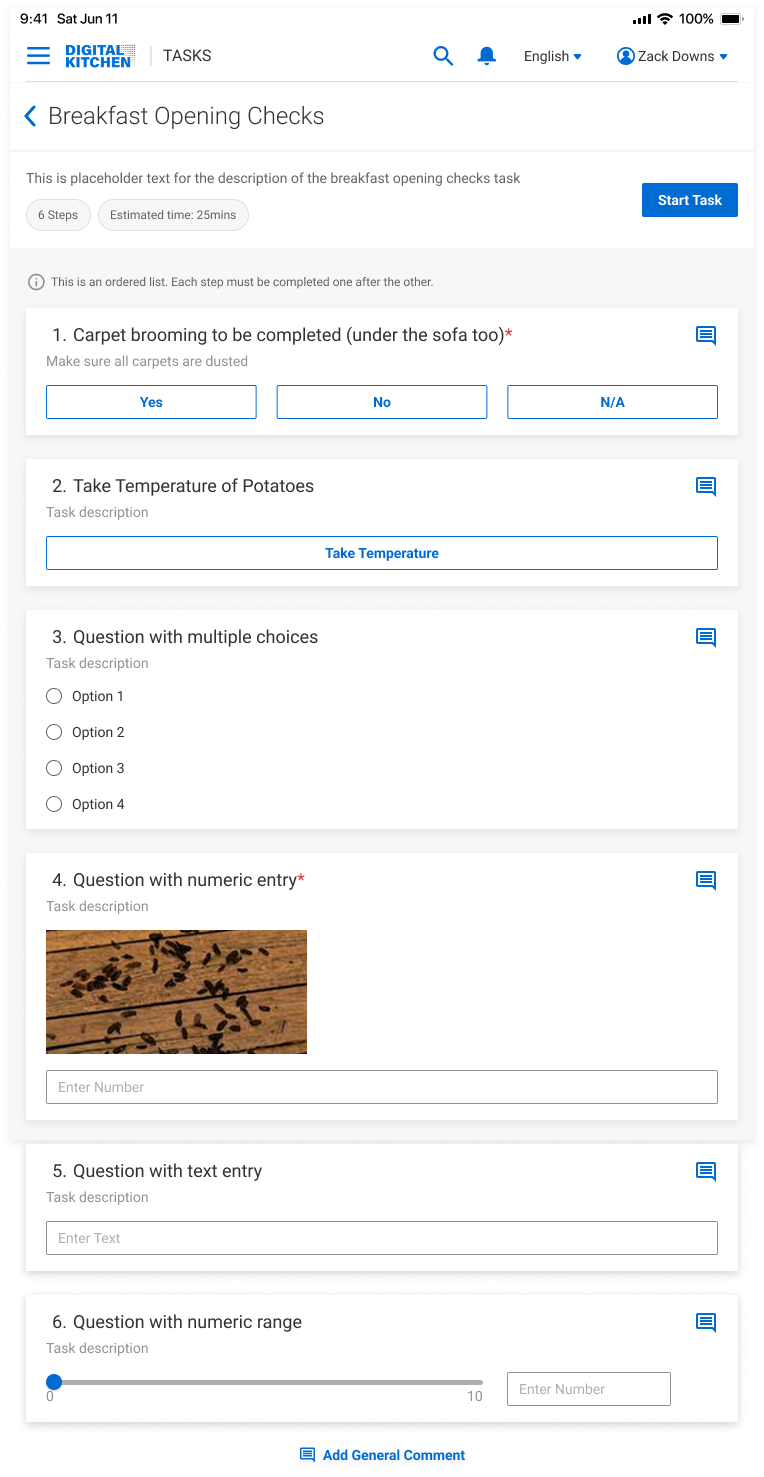764x1477 pixels.
Task: Click the pest droppings image thumbnail
Action: pyautogui.click(x=176, y=992)
